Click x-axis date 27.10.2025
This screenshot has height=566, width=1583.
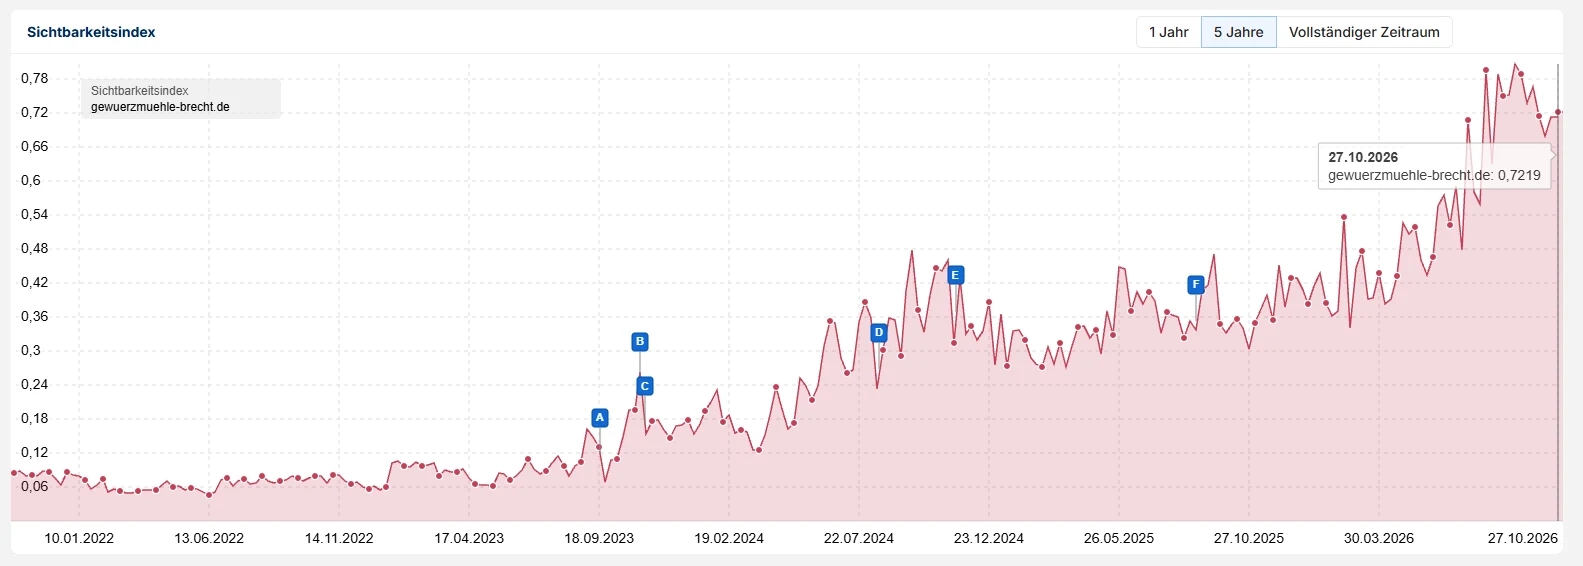click(1249, 538)
